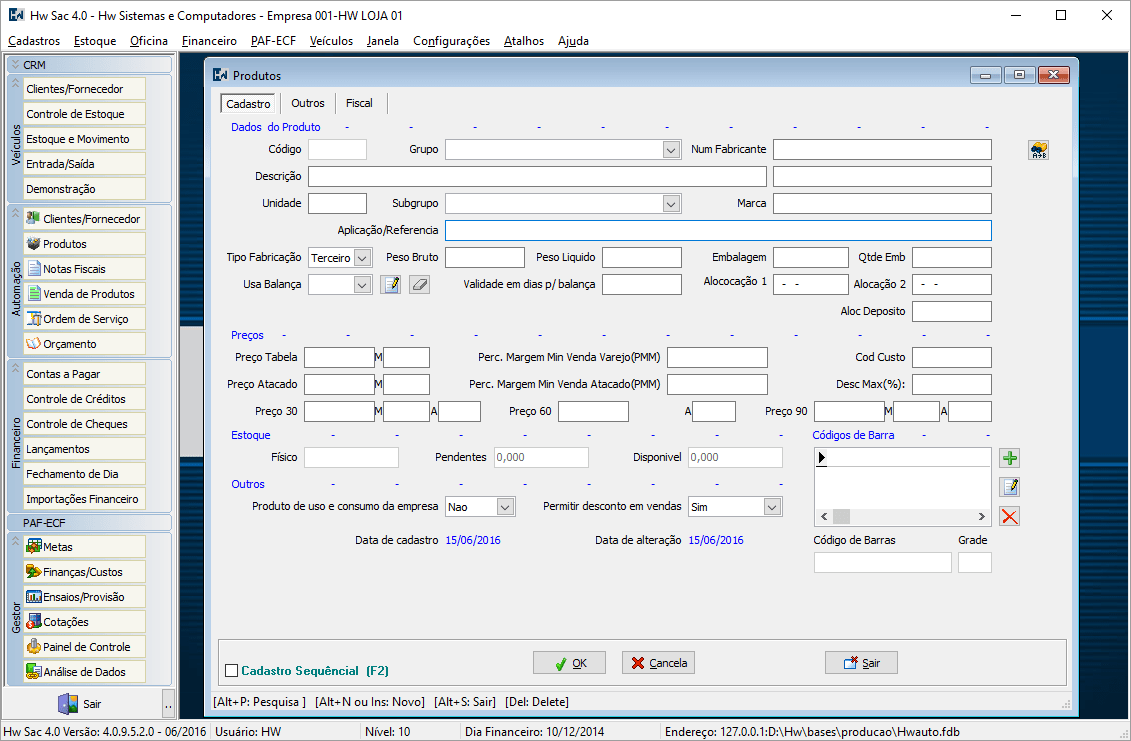Screen dimensions: 1131x741
Task: Click the Produtos window icon
Action: click(221, 75)
